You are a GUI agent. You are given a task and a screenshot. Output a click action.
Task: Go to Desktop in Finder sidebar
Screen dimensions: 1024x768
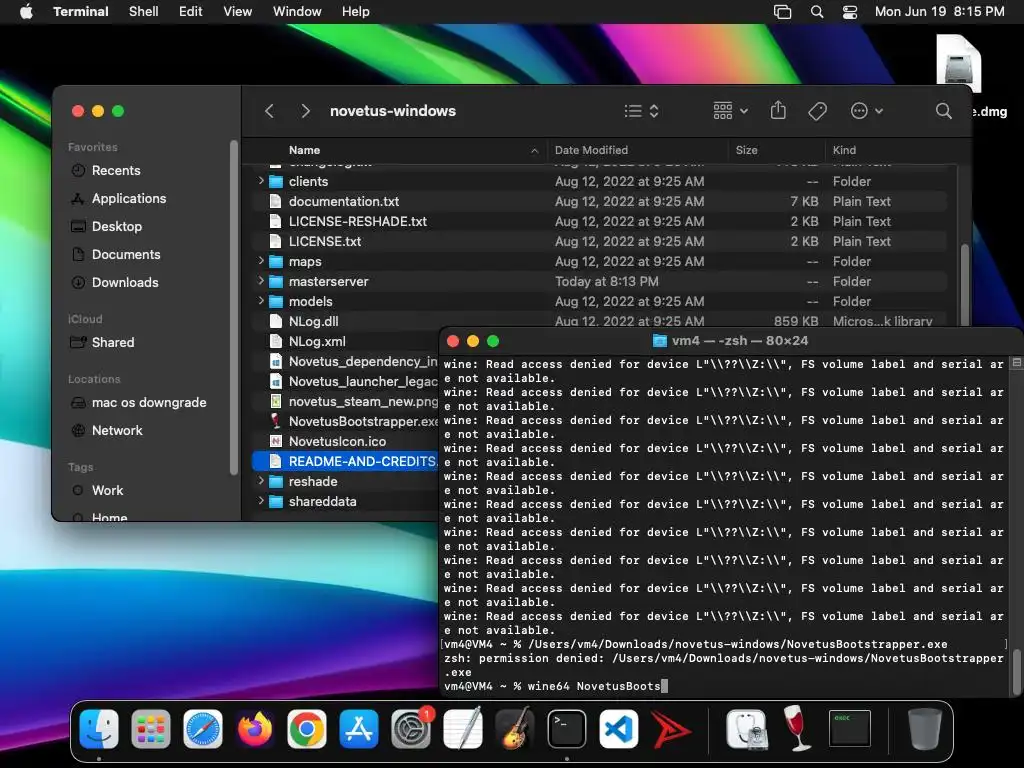(116, 227)
